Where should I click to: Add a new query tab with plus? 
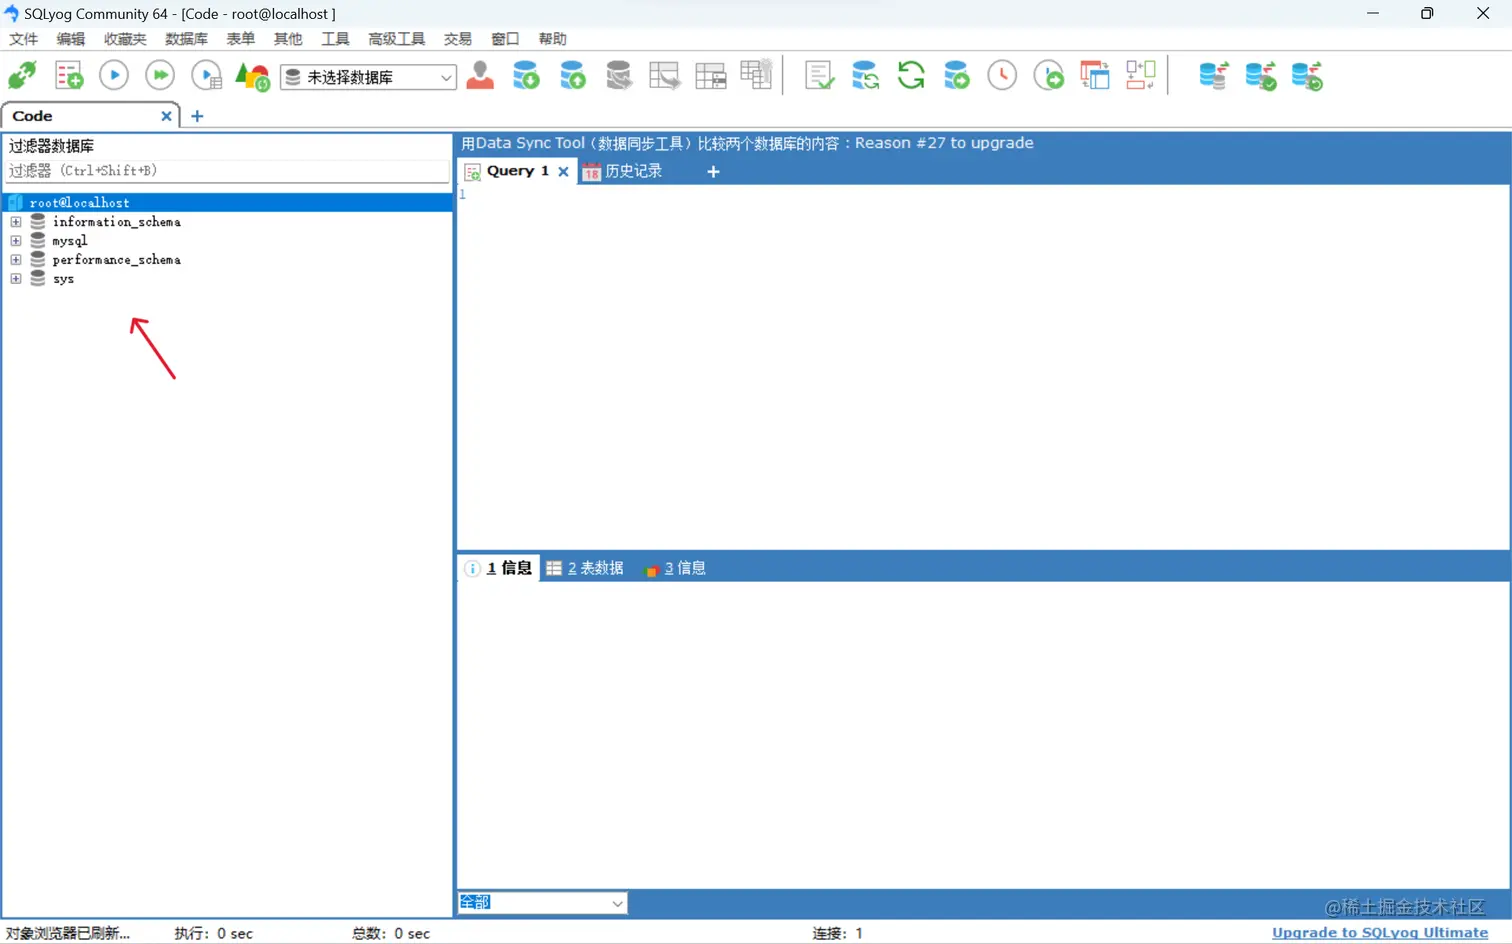point(713,172)
